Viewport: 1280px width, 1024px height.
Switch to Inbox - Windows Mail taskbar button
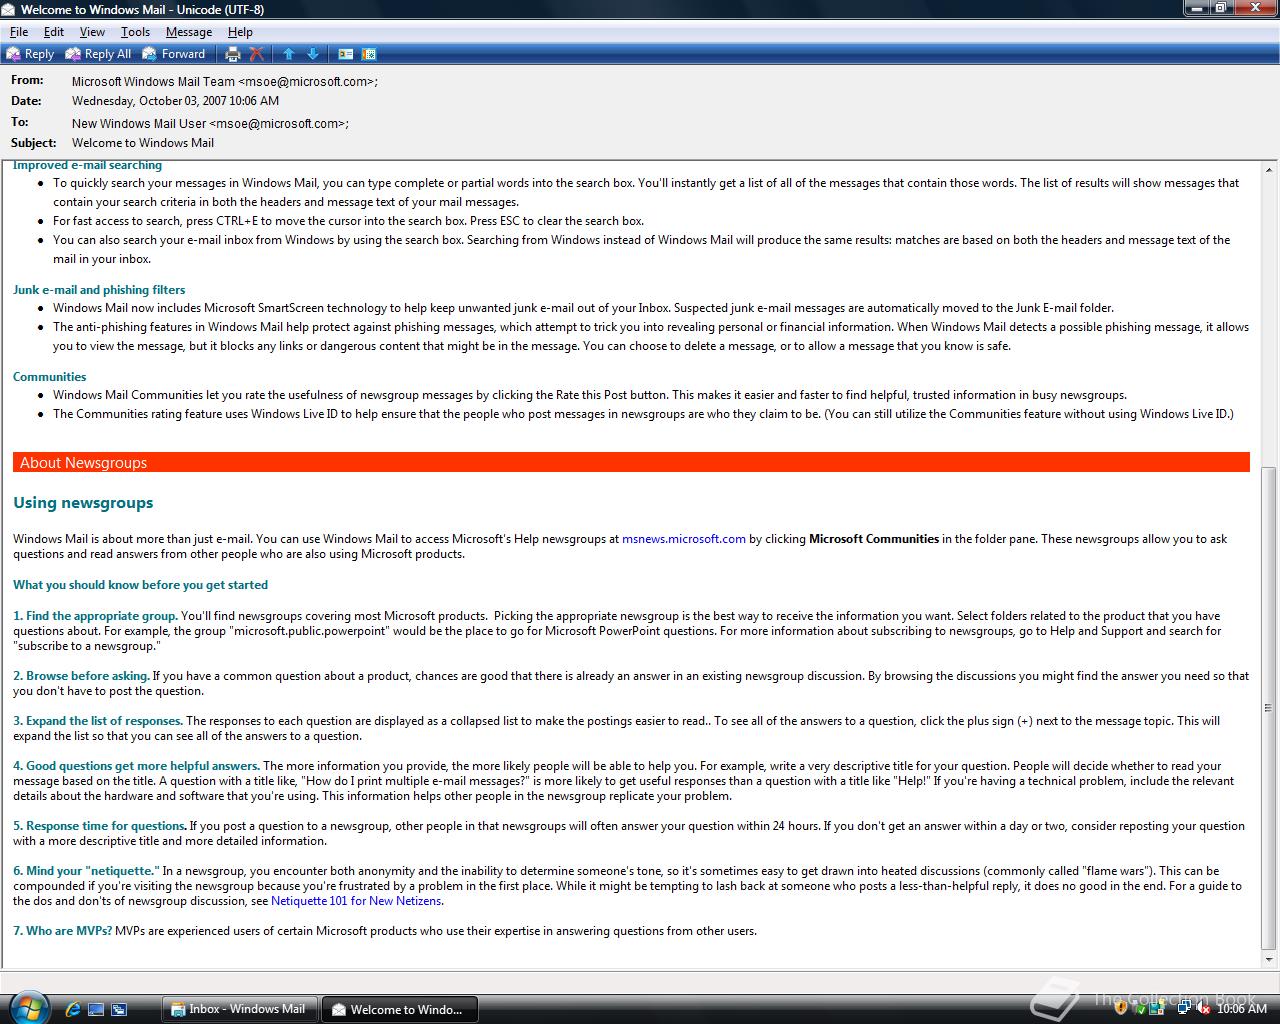tap(240, 1009)
